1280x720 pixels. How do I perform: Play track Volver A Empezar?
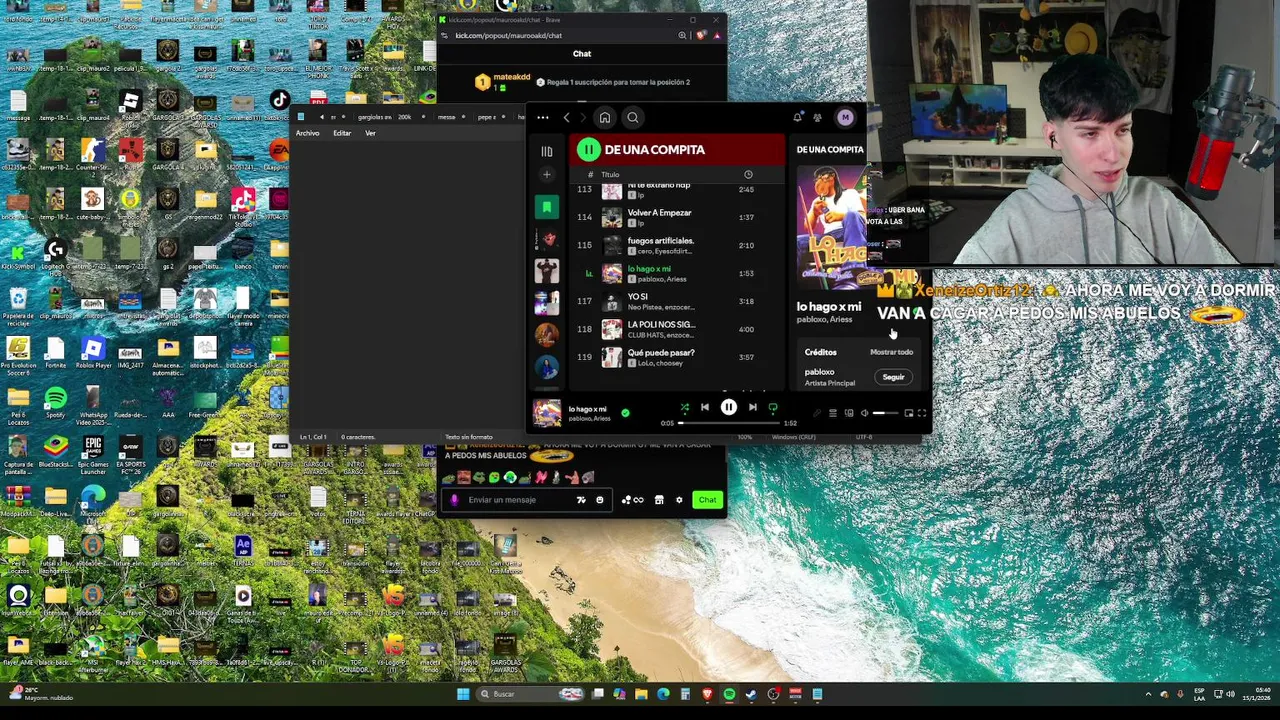(677, 217)
